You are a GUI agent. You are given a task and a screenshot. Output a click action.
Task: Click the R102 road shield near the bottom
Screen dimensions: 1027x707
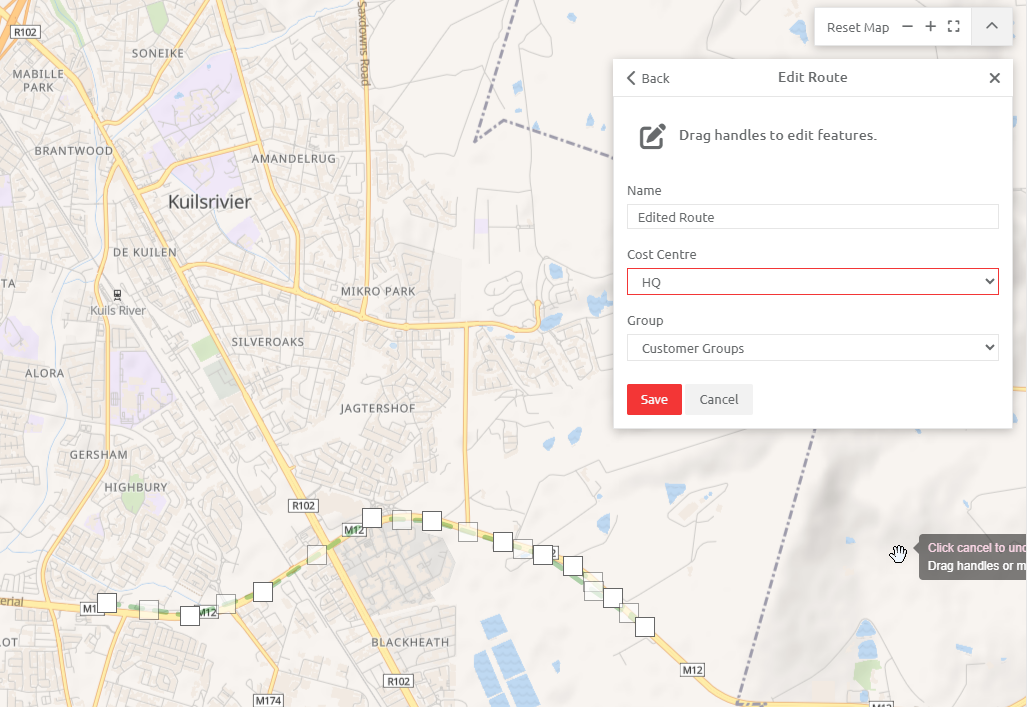pos(397,680)
